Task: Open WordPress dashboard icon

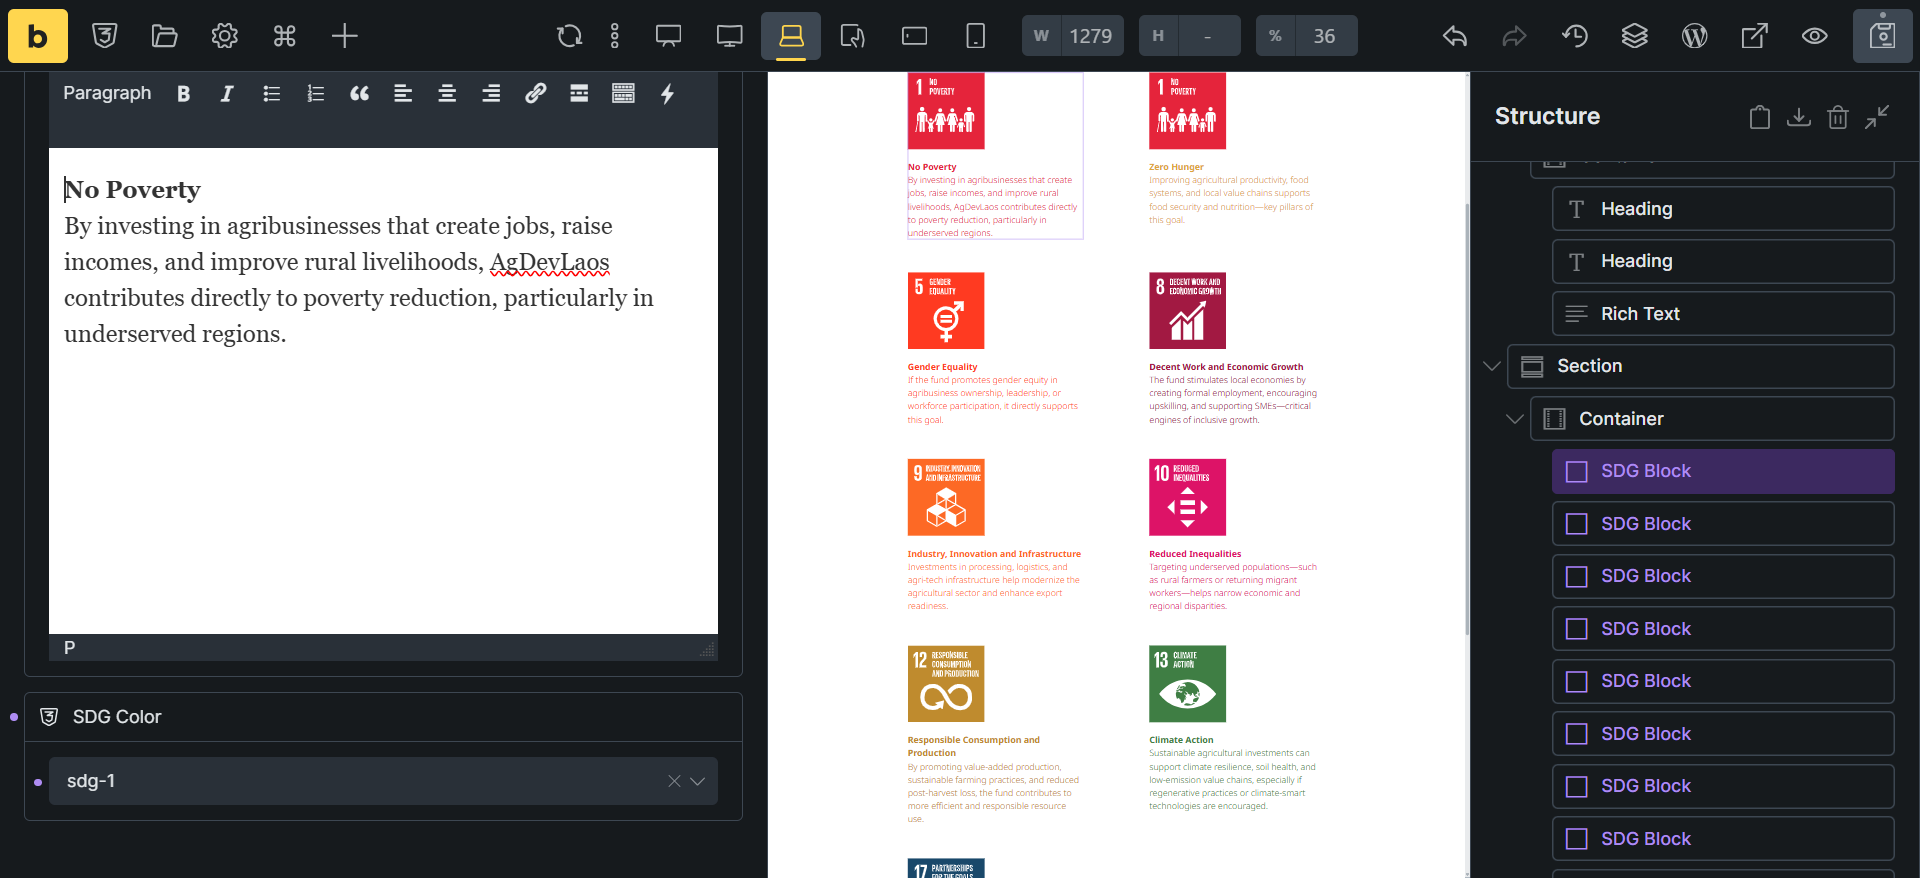Action: click(1695, 36)
